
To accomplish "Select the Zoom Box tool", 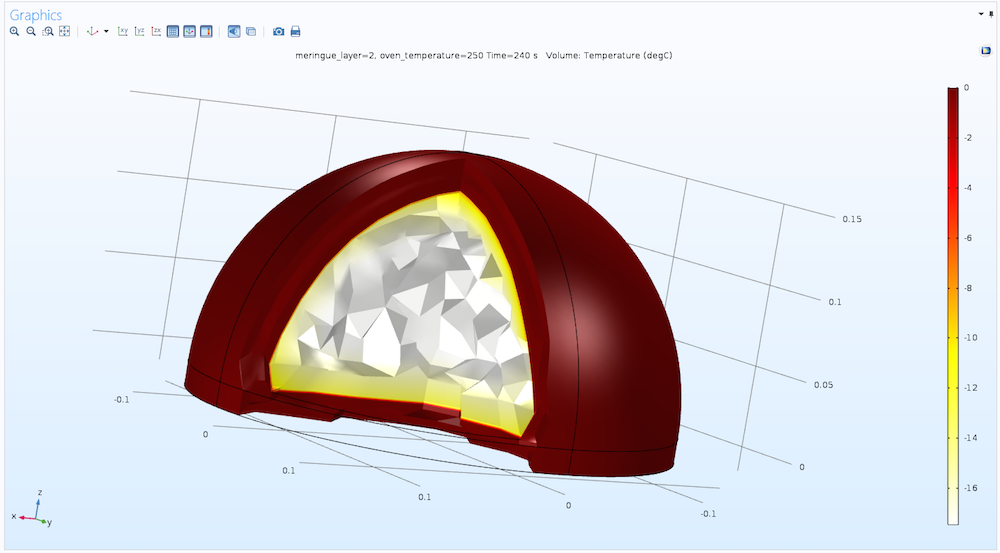I will 48,31.
